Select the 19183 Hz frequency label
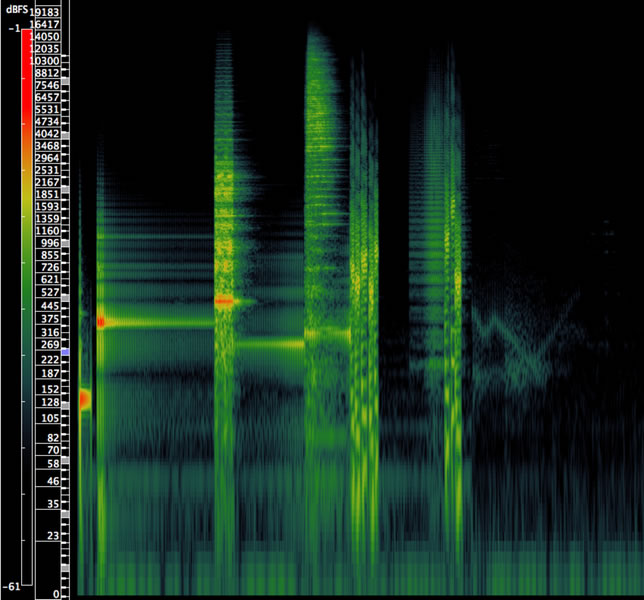The width and height of the screenshot is (644, 600). 46,13
